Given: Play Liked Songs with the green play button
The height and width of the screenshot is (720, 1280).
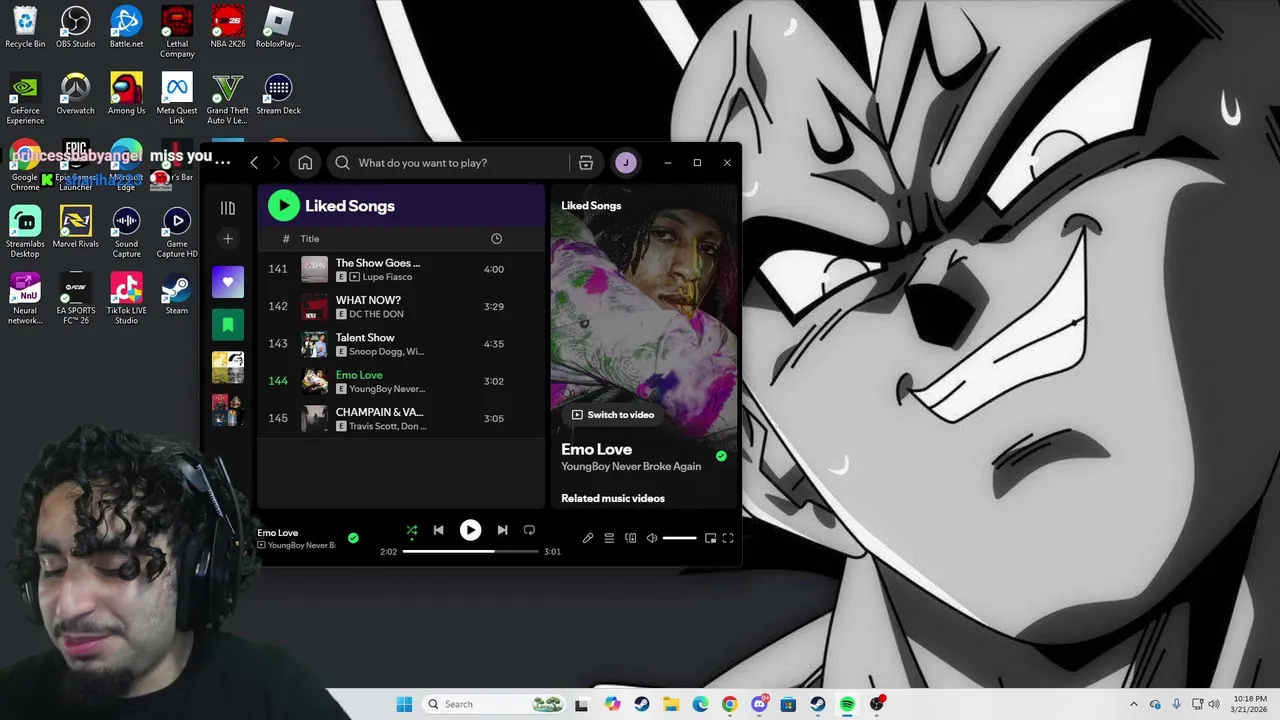Looking at the screenshot, I should click(284, 206).
